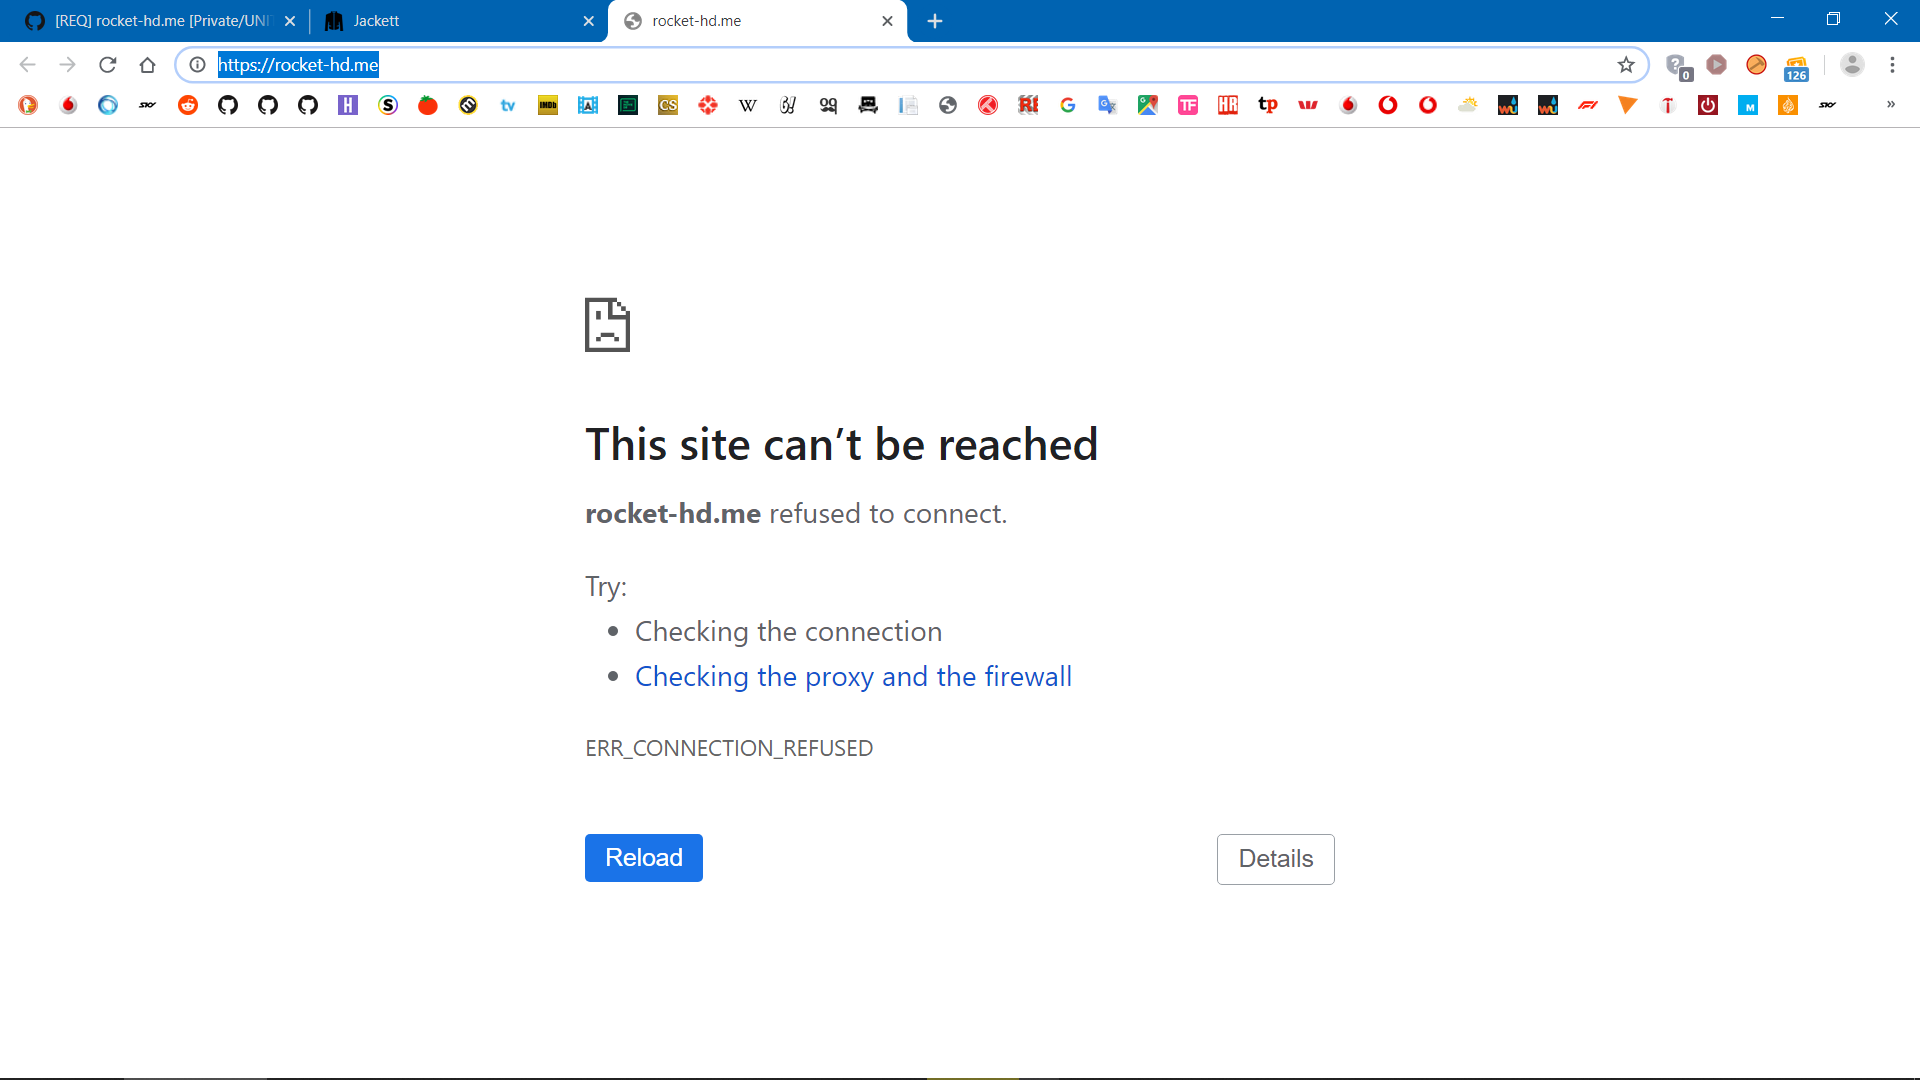1920x1080 pixels.
Task: Open the Reddit bookmark
Action: pyautogui.click(x=188, y=105)
